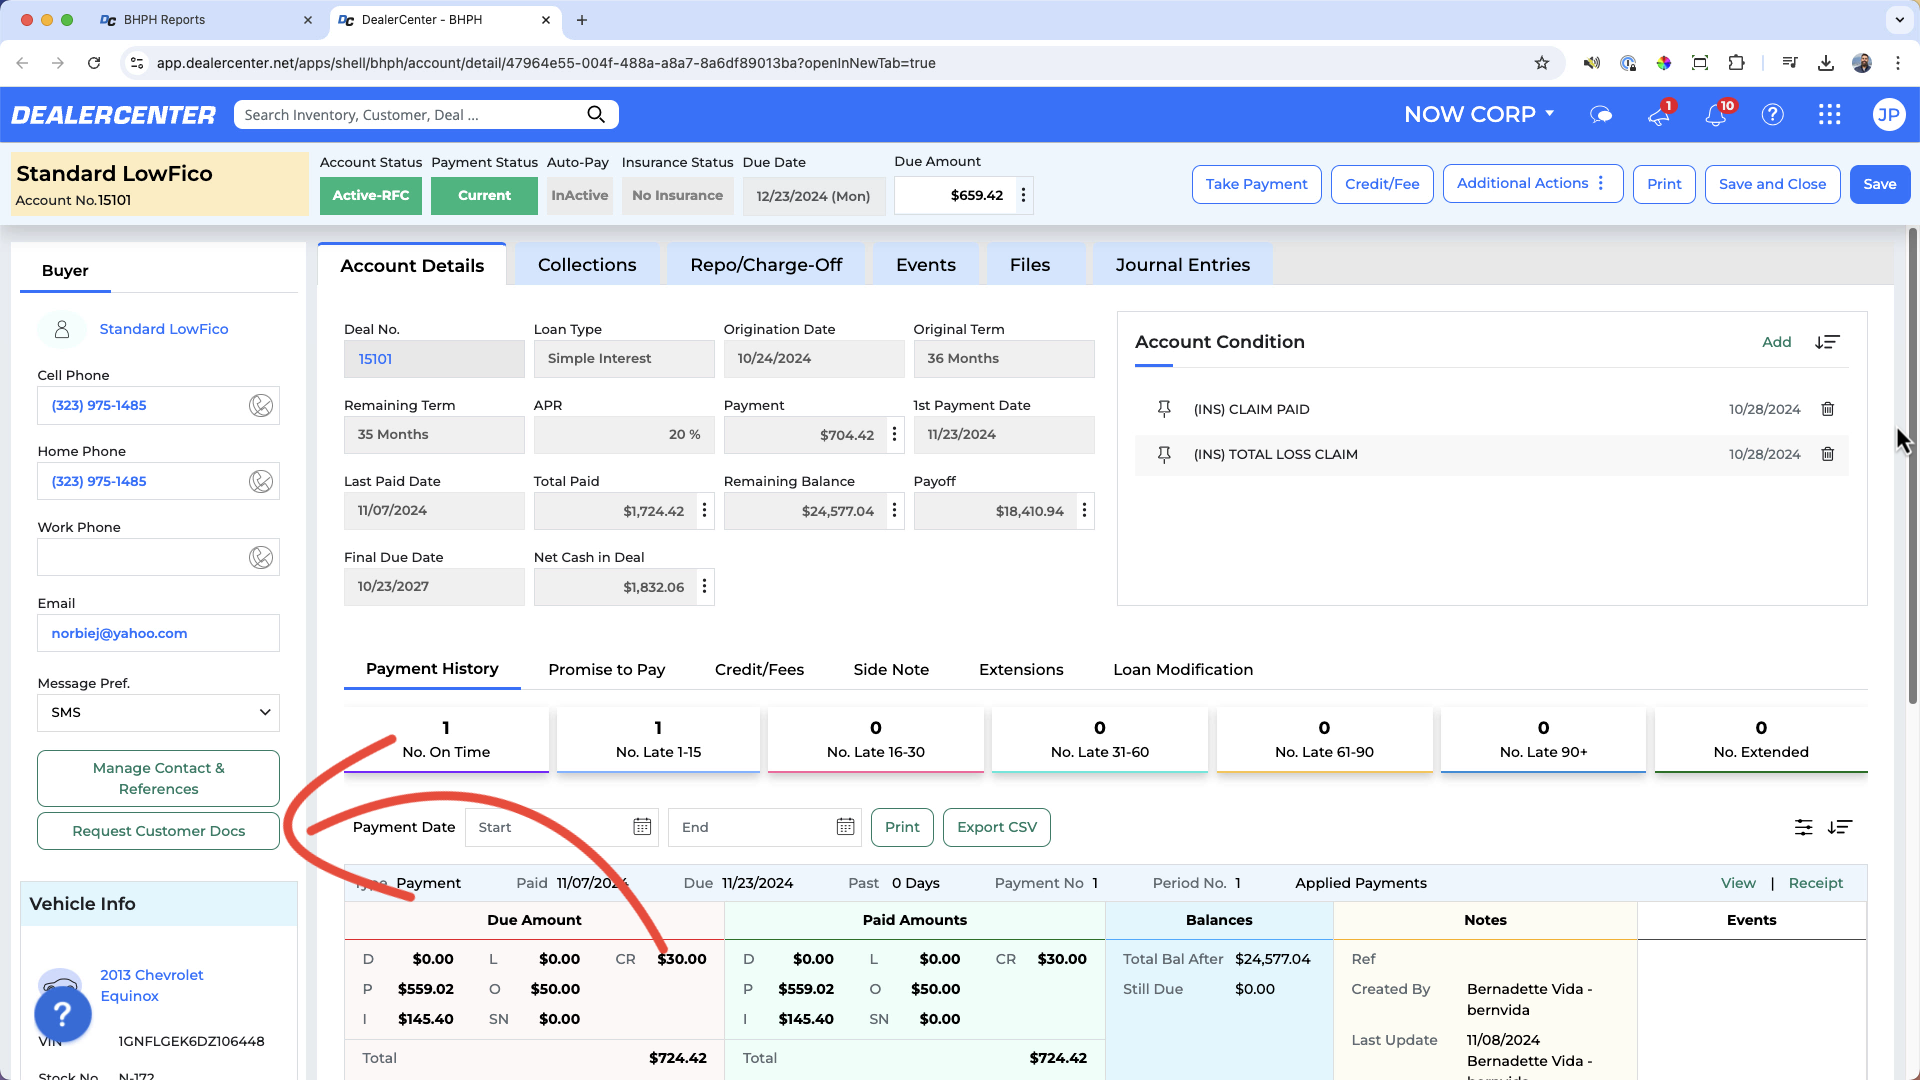Click Manage Contact & References
The image size is (1920, 1080).
coord(158,778)
